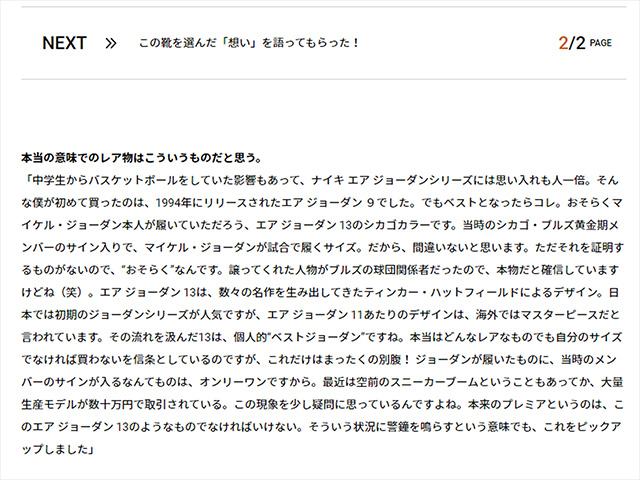
Task: Click the red current page number 2
Action: [563, 43]
